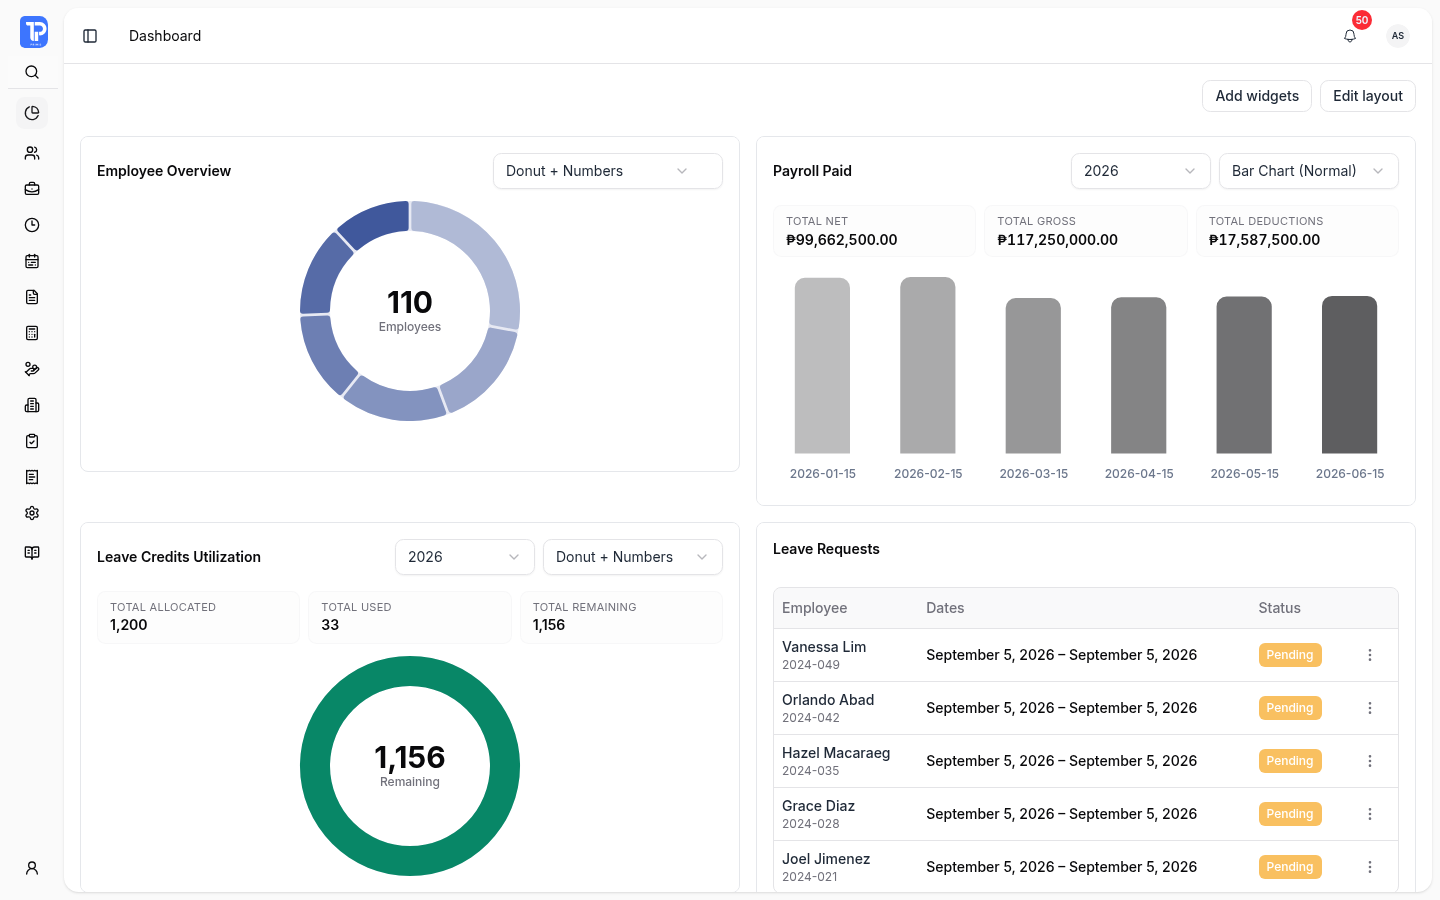Click Pending badge for Joel Jimenez
The image size is (1440, 900).
(1290, 867)
